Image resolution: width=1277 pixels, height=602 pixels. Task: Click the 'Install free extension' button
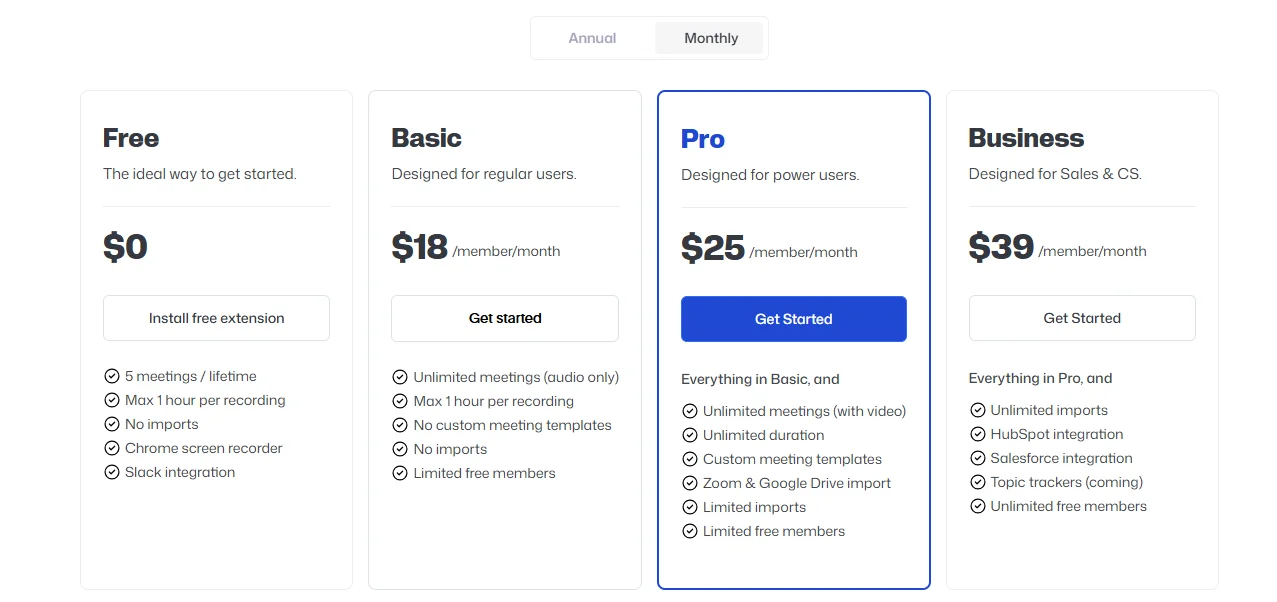[x=216, y=318]
